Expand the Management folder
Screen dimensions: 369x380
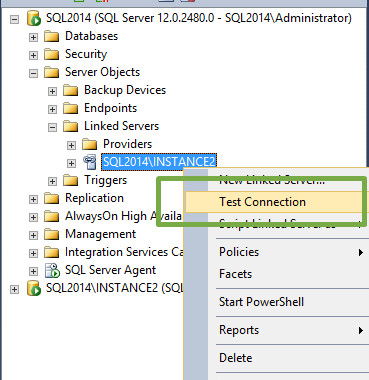pyautogui.click(x=33, y=235)
